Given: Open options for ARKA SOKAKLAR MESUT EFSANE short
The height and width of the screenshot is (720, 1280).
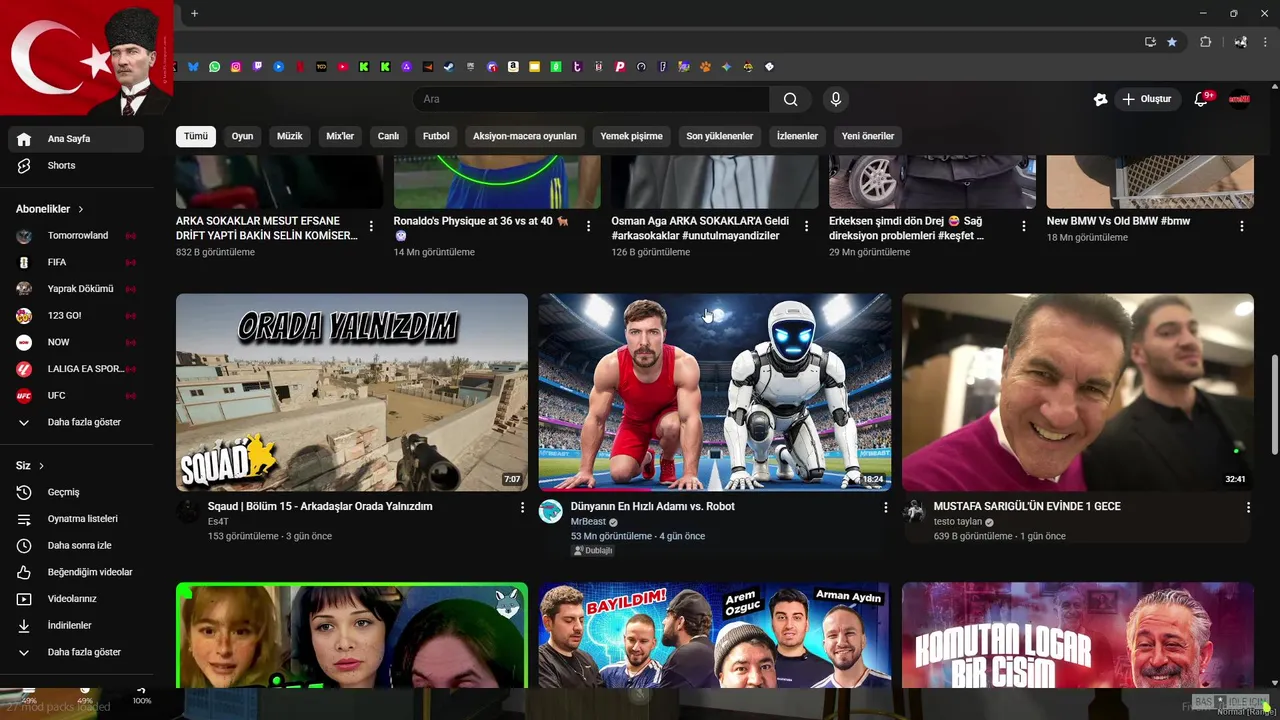Looking at the screenshot, I should [x=371, y=226].
